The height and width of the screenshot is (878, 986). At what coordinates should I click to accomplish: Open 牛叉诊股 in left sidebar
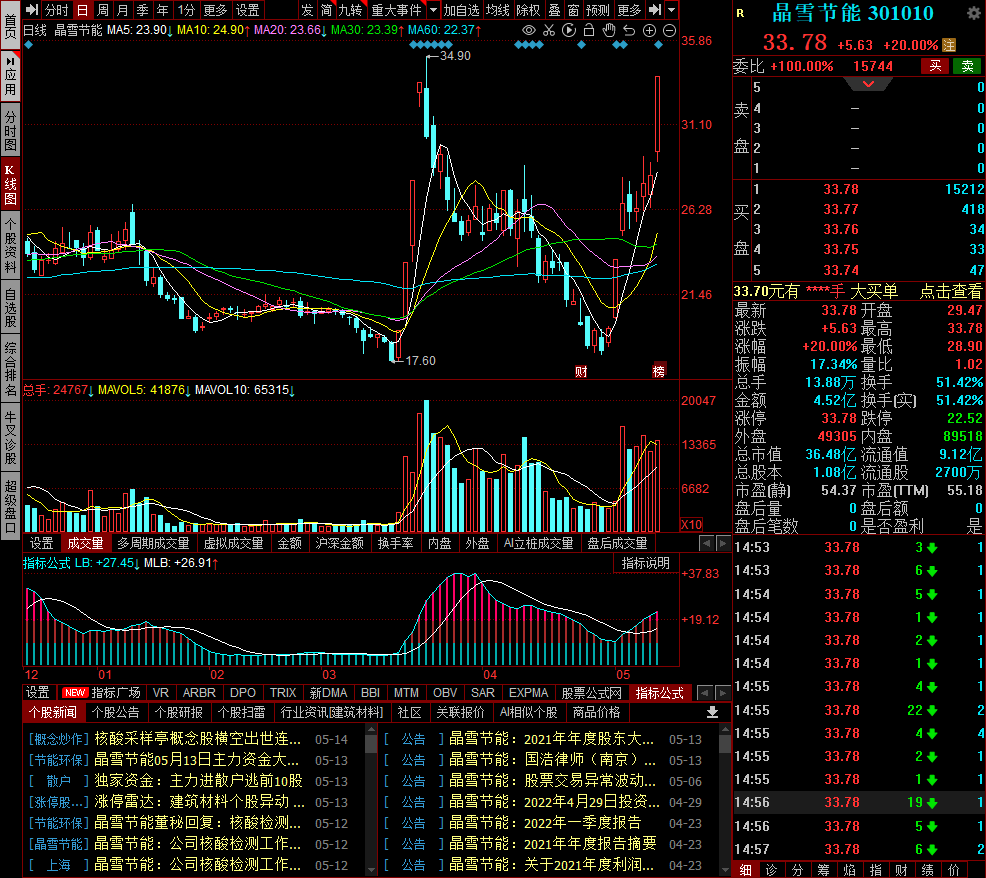pyautogui.click(x=11, y=438)
